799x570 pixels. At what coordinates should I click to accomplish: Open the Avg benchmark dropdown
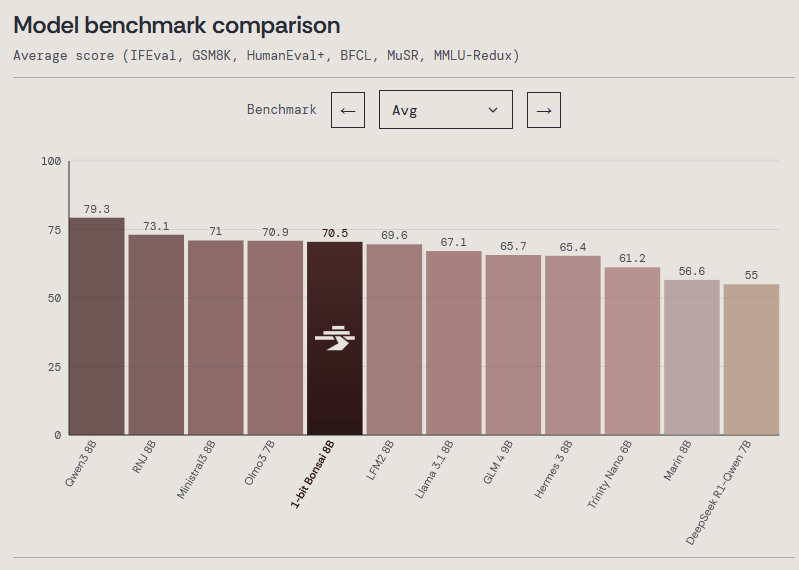click(445, 110)
